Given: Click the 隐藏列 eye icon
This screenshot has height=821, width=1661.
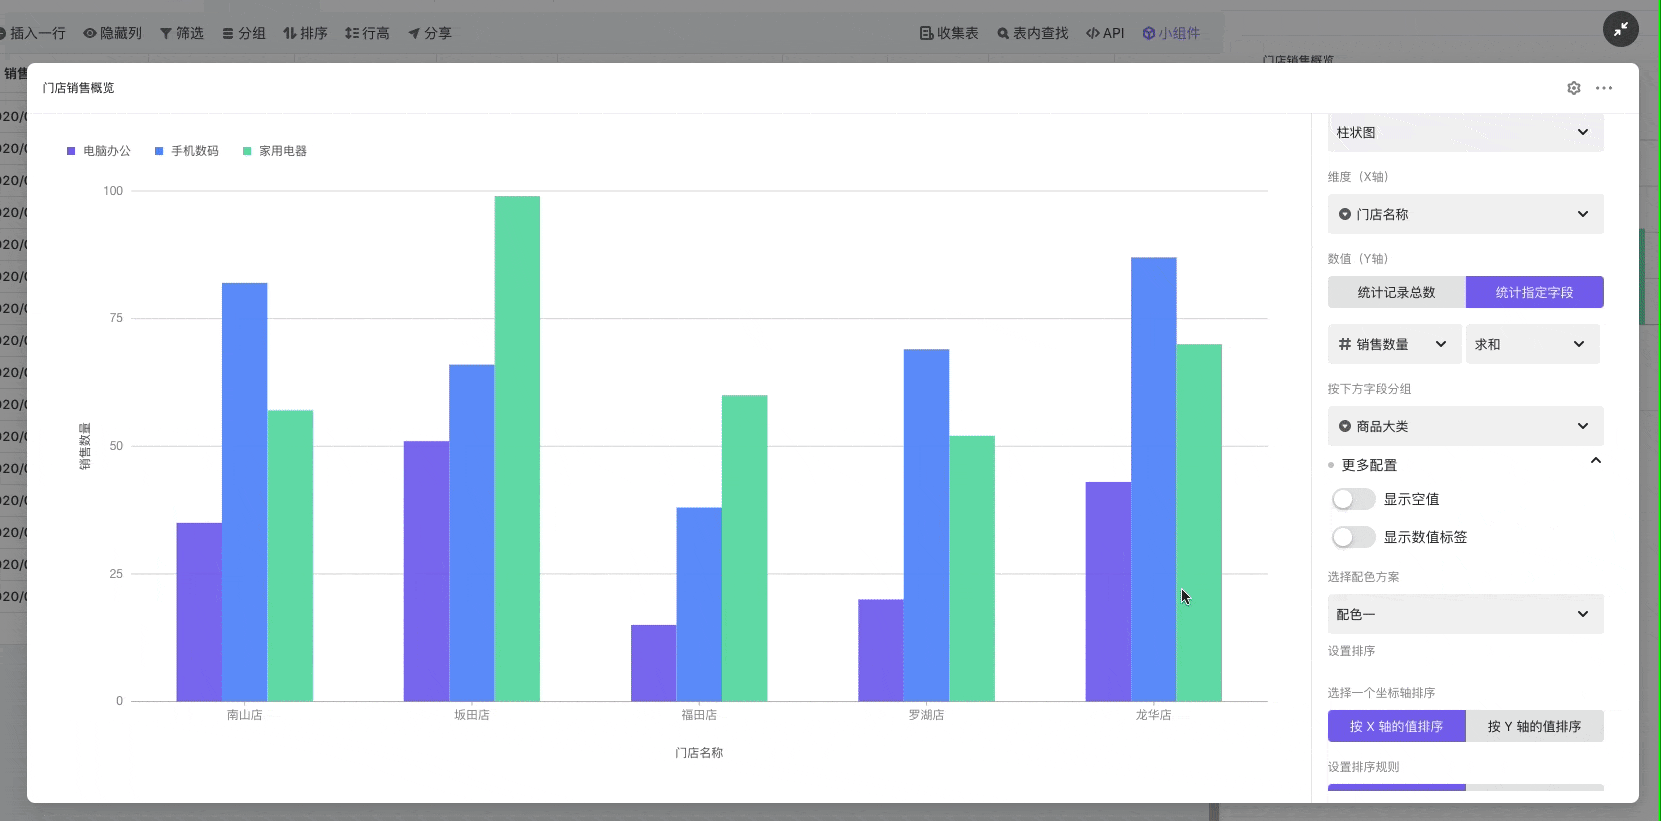Looking at the screenshot, I should click(x=90, y=33).
